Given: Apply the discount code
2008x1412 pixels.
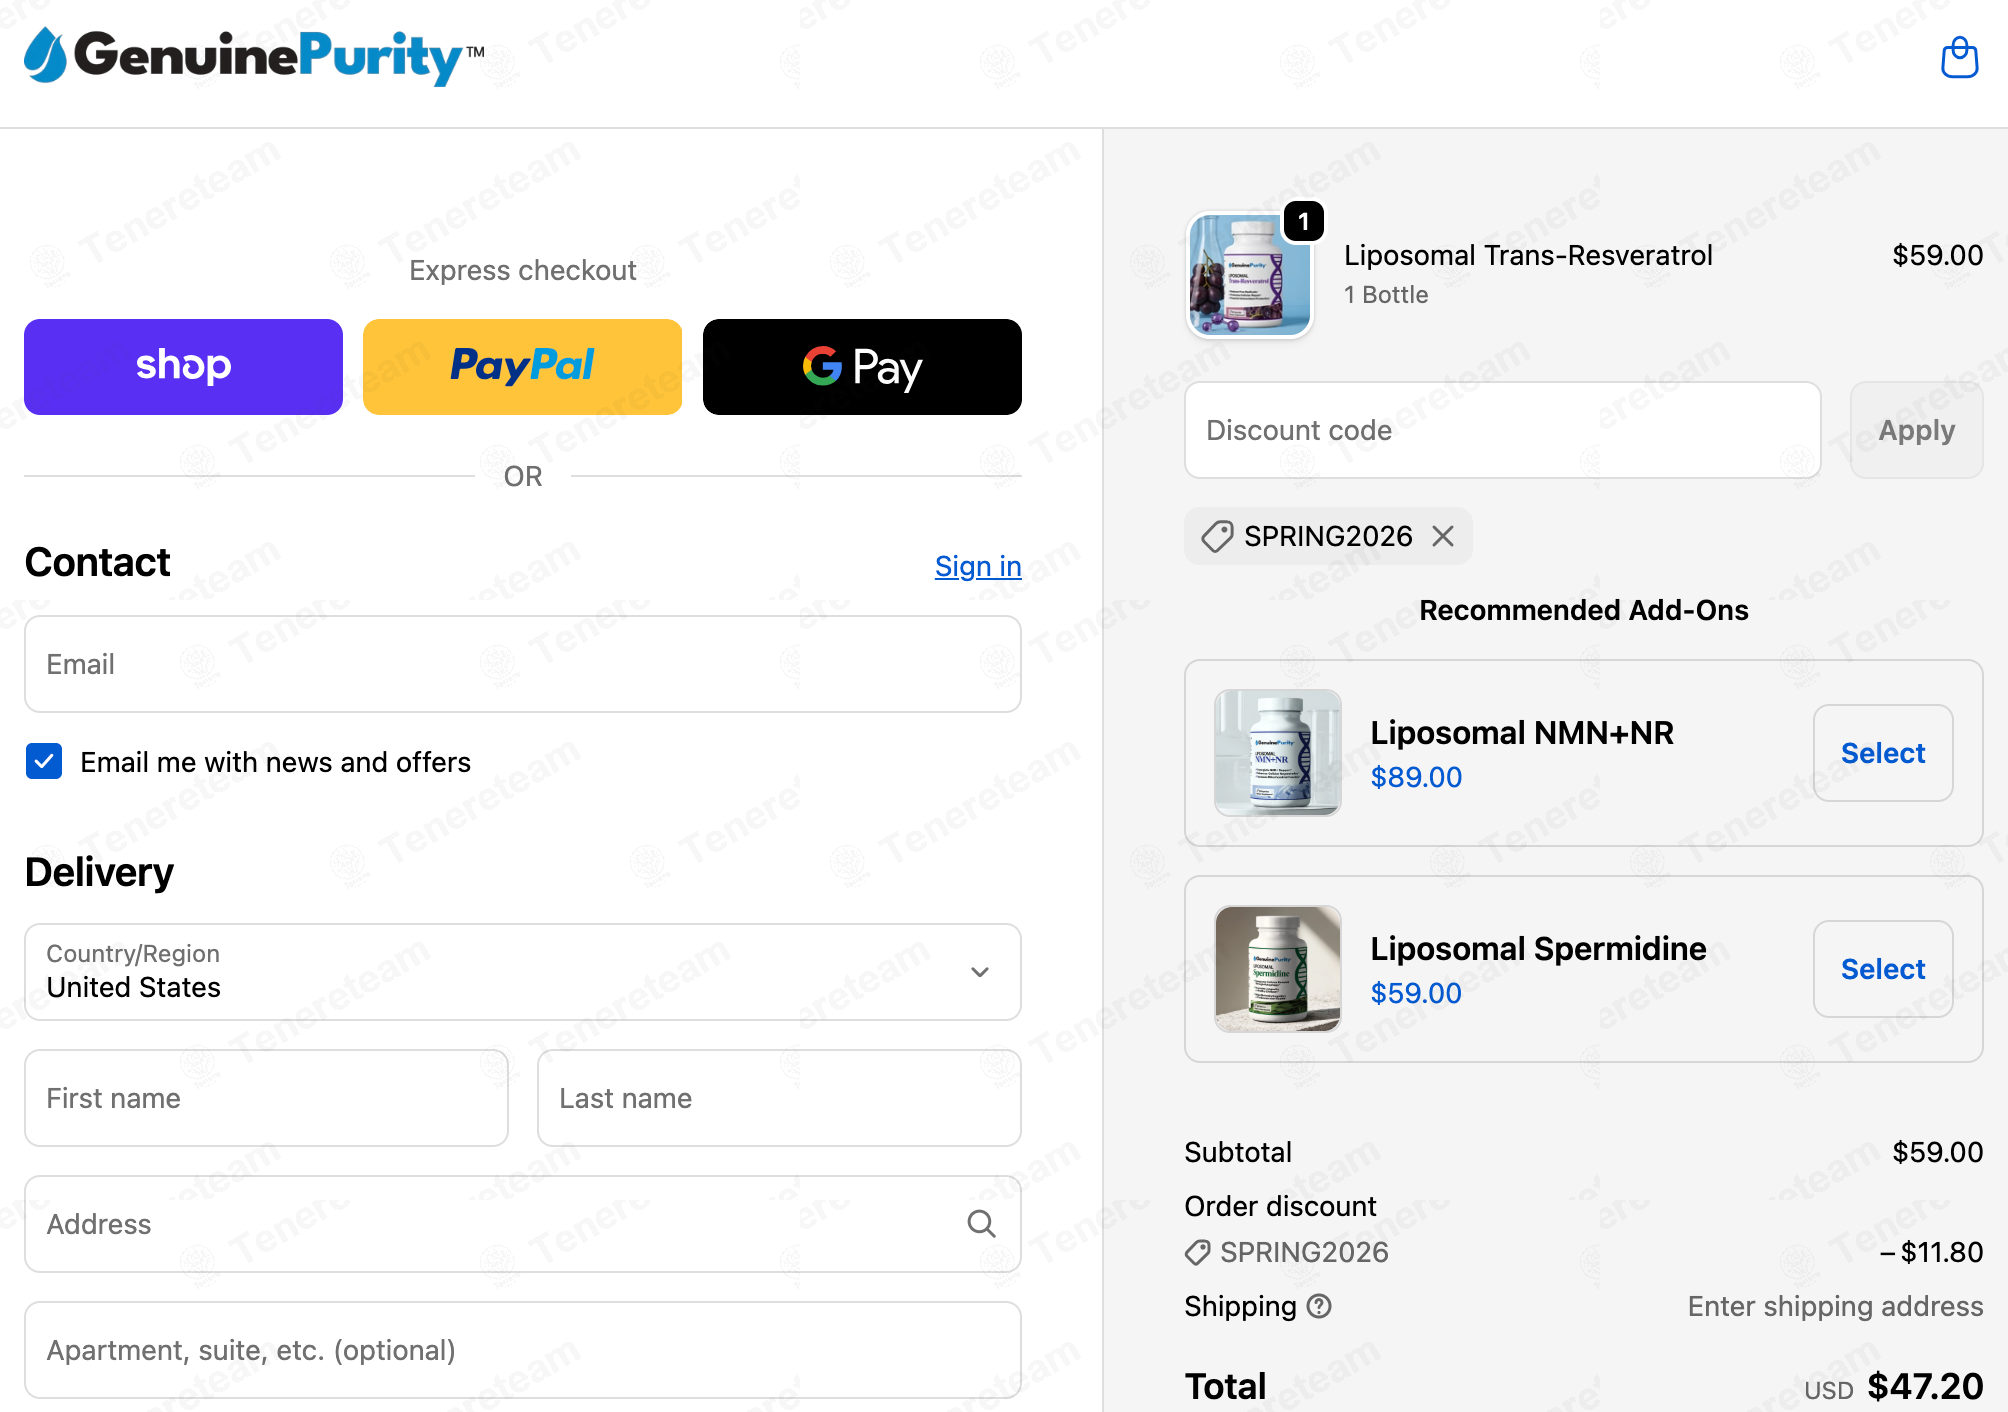Looking at the screenshot, I should (1916, 430).
